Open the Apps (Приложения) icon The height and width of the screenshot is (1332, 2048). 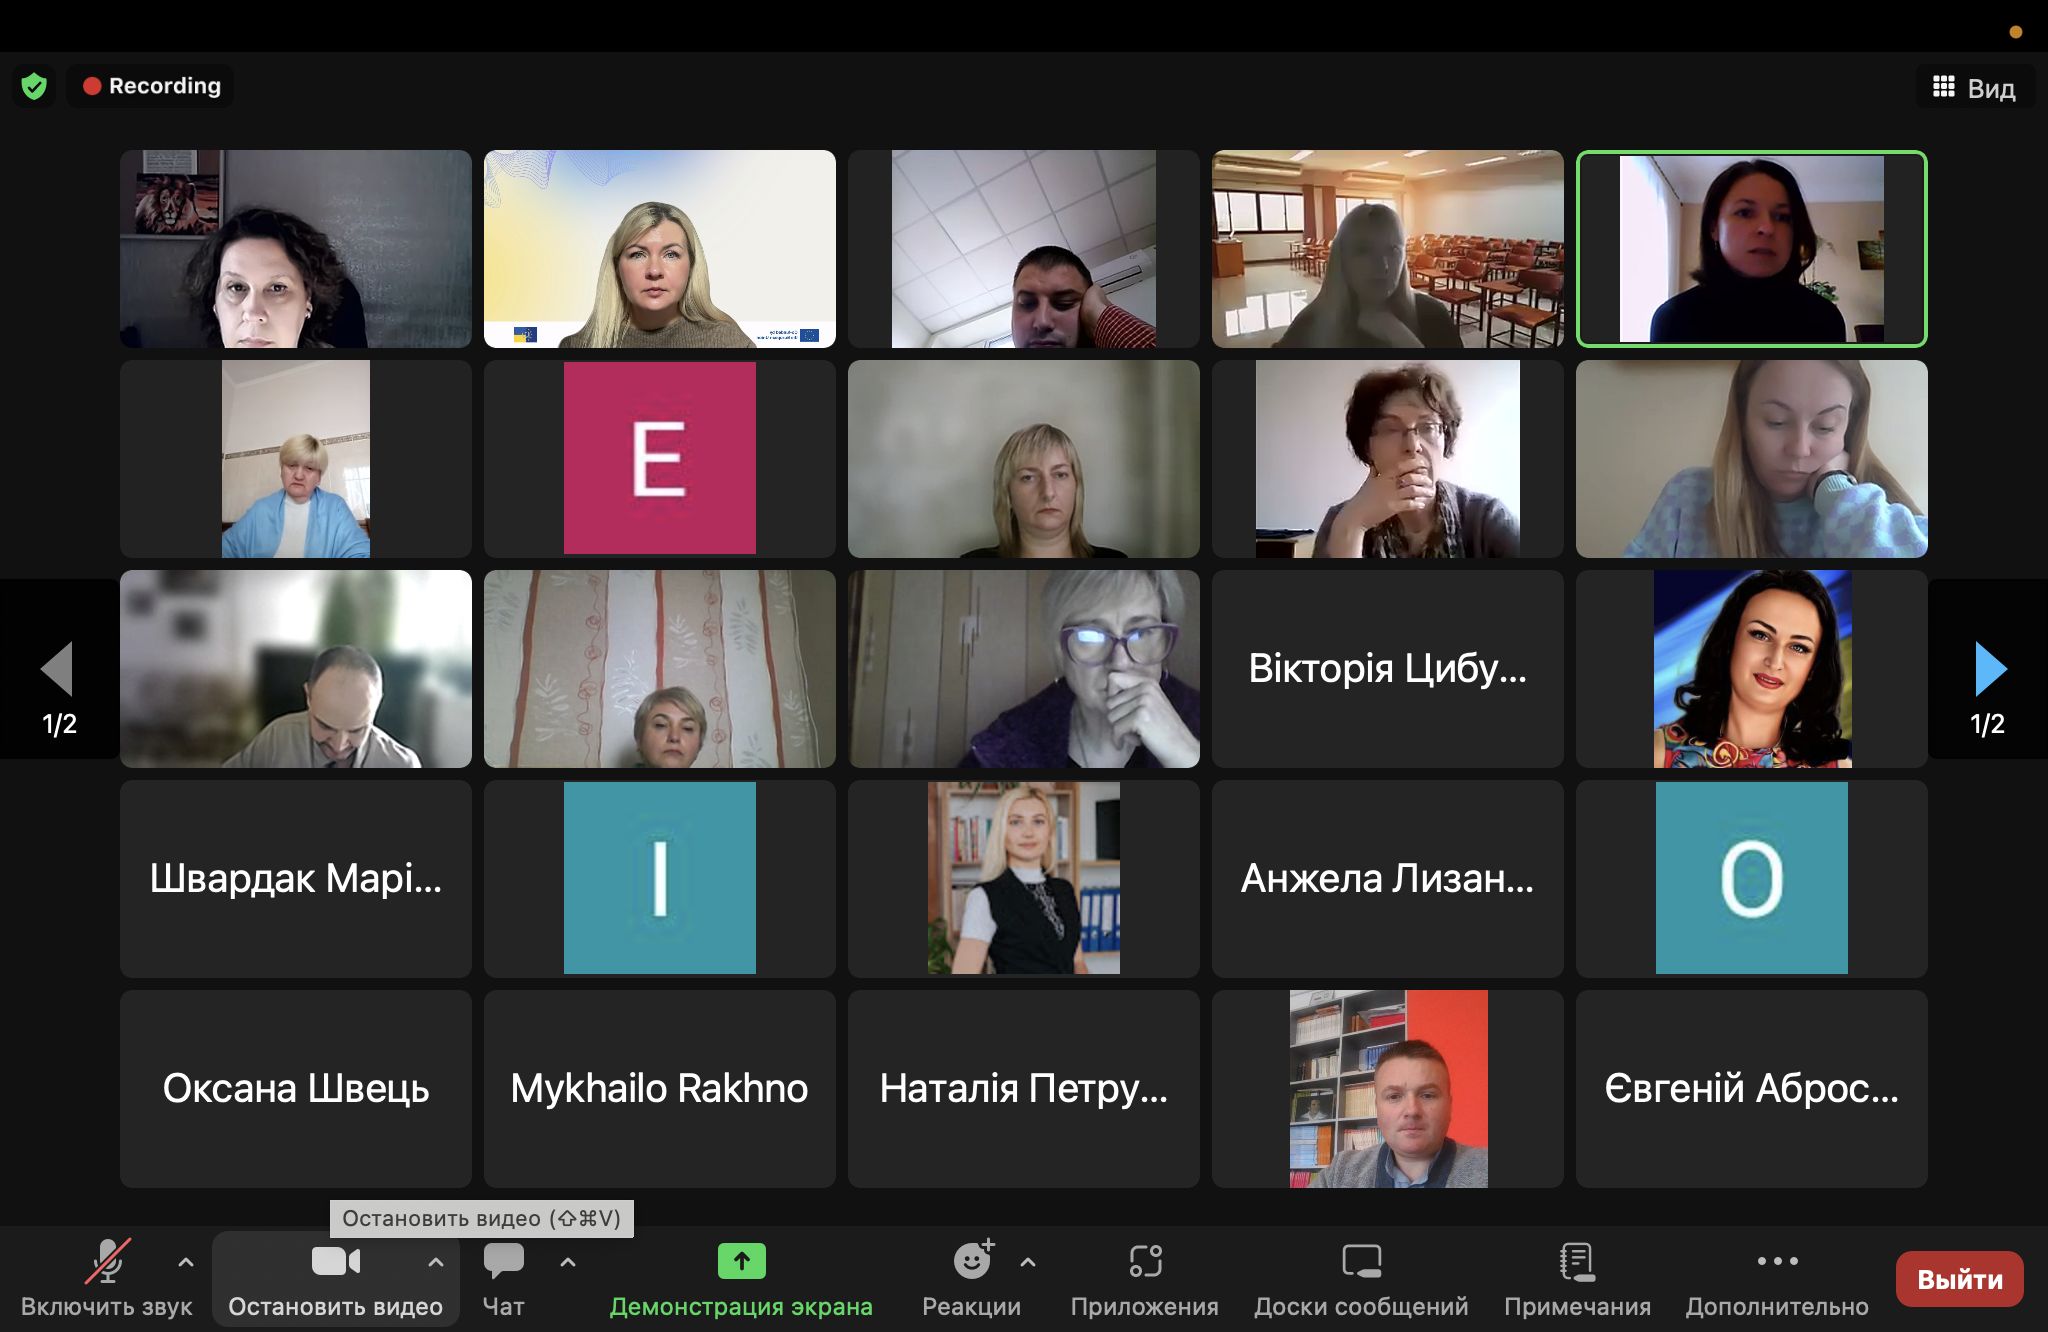1145,1262
